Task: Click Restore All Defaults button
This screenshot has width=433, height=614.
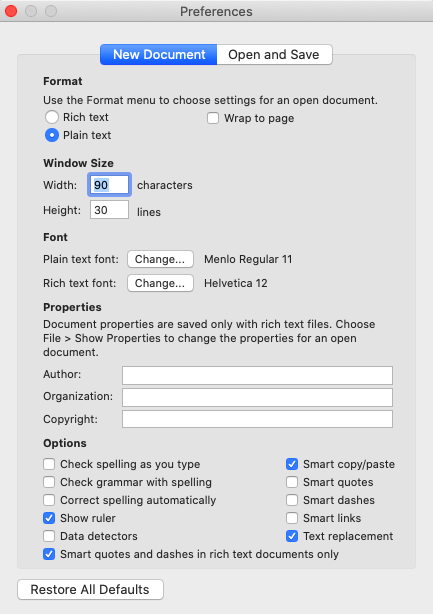Action: click(90, 589)
